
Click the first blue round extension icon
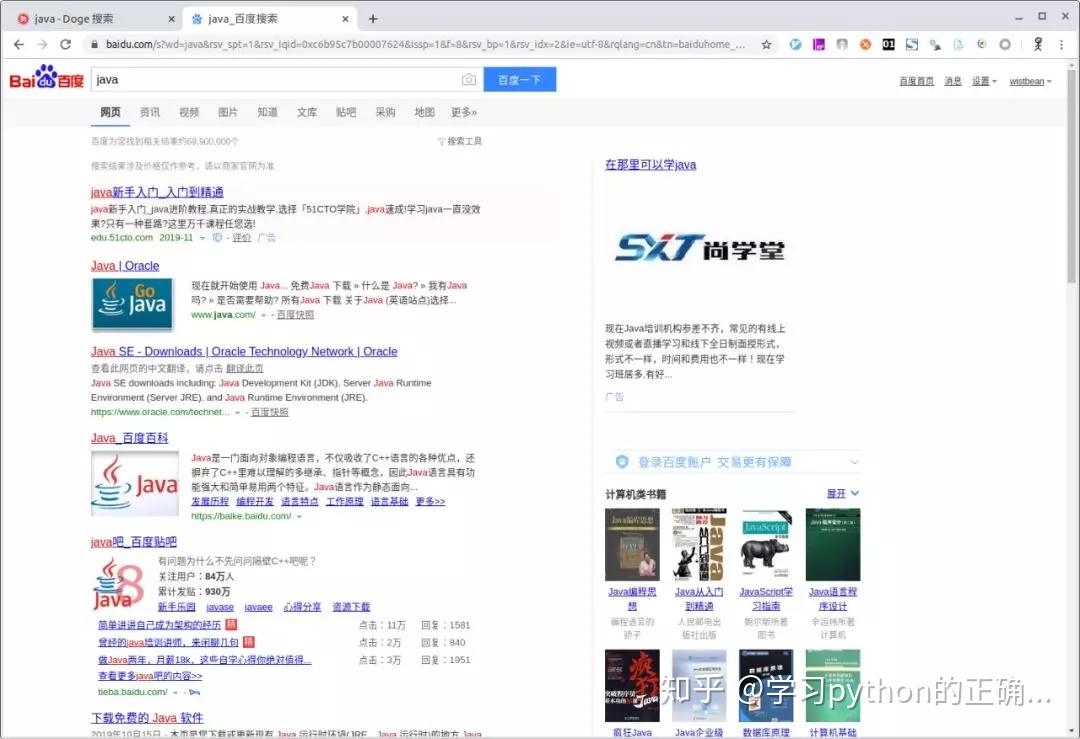coord(795,45)
